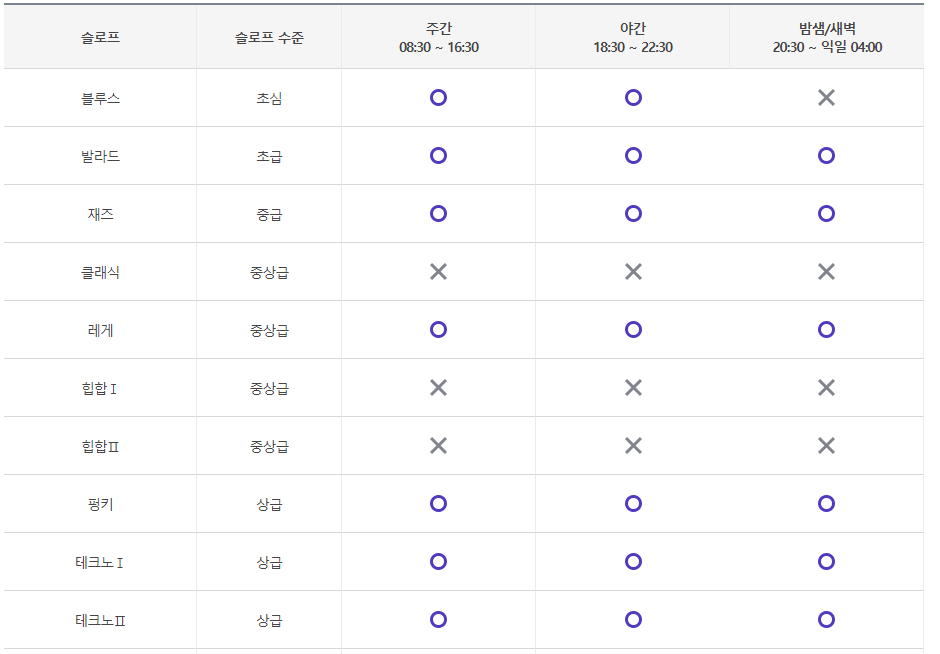Click the X icon for 힙합Ⅰ 야간
Screen dimensions: 940x654
[x=633, y=388]
